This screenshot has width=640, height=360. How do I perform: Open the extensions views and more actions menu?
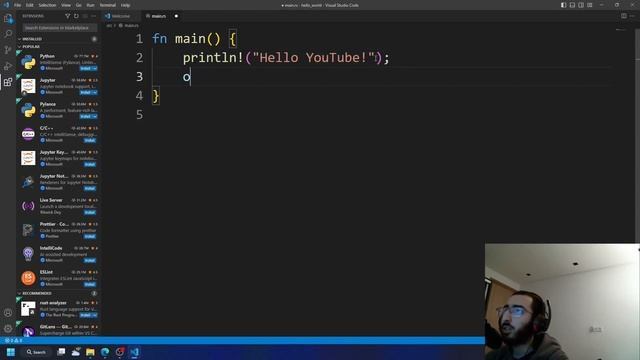pos(94,16)
